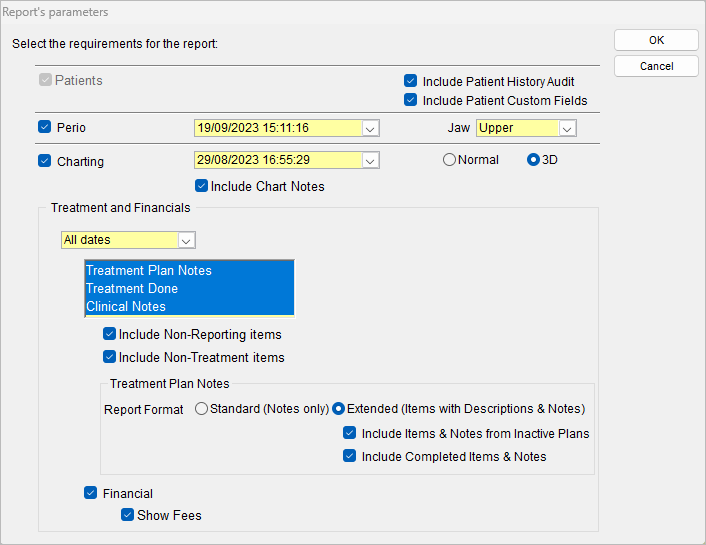Click the OK button

coord(656,40)
